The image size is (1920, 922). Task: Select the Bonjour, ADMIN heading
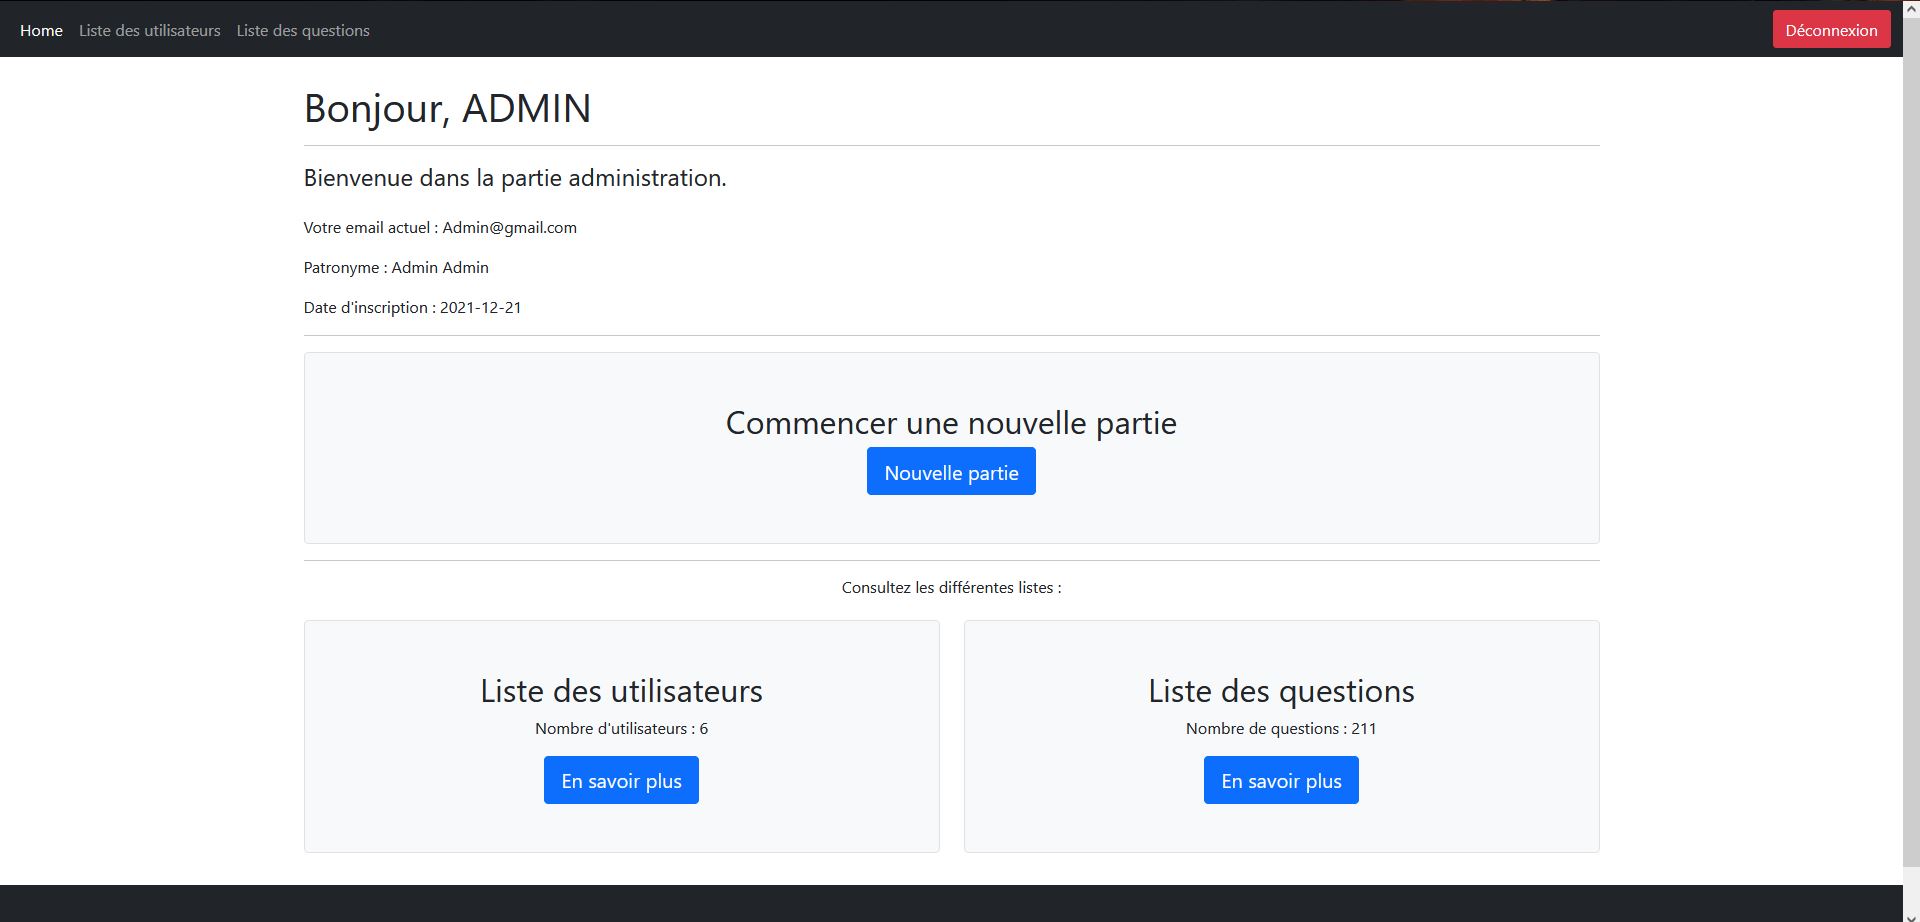coord(447,108)
